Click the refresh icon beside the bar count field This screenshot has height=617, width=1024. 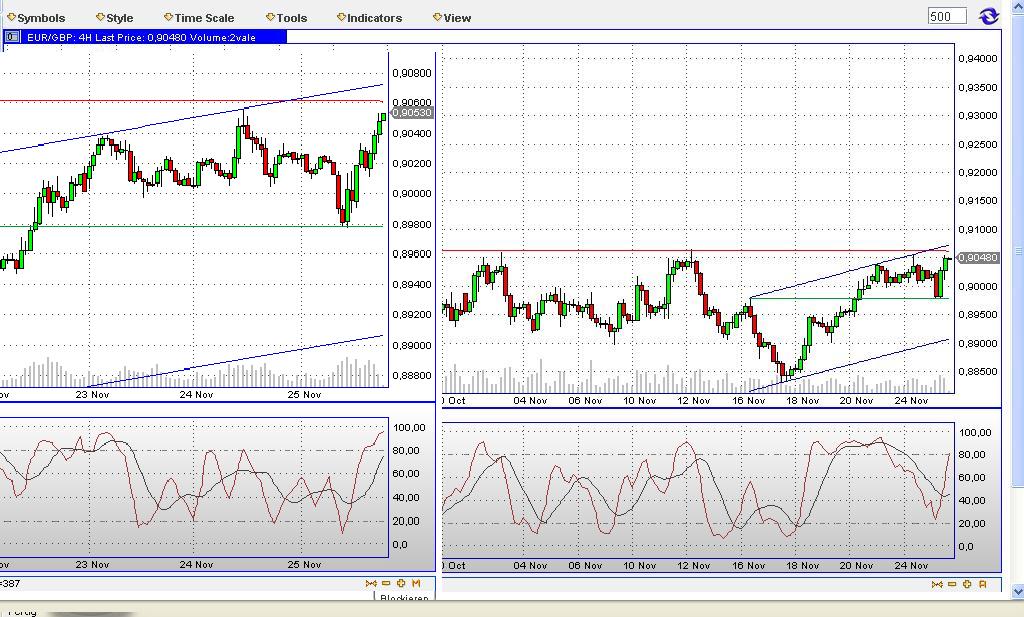pyautogui.click(x=989, y=16)
